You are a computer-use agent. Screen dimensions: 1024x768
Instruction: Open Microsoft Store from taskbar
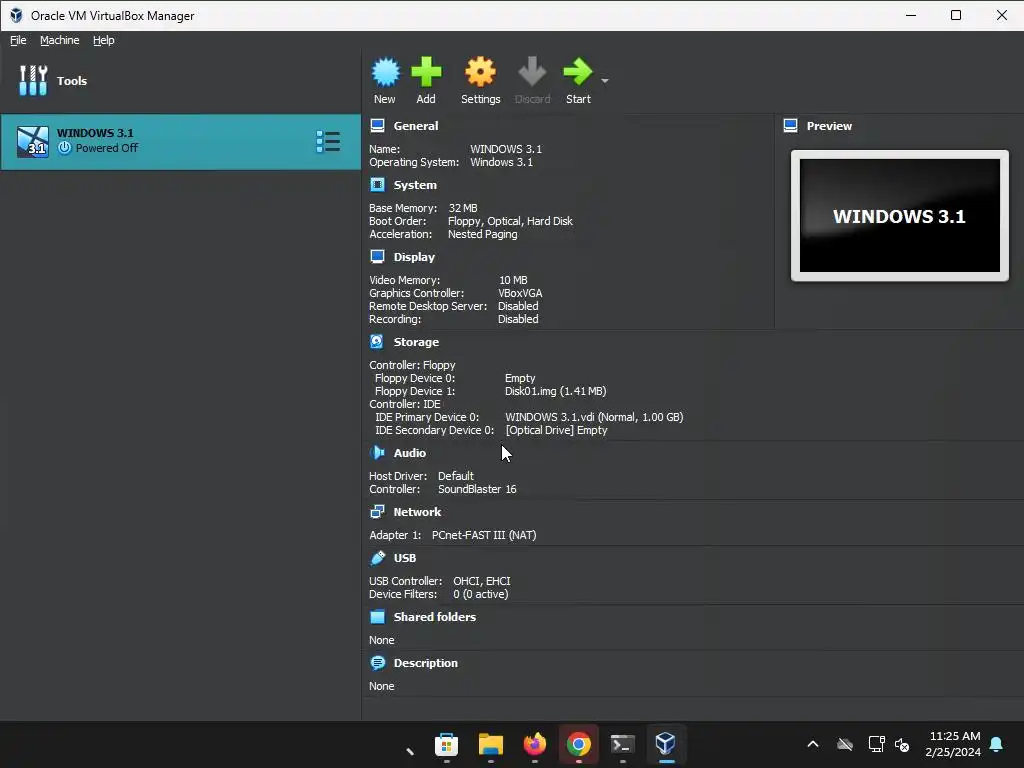(x=447, y=744)
